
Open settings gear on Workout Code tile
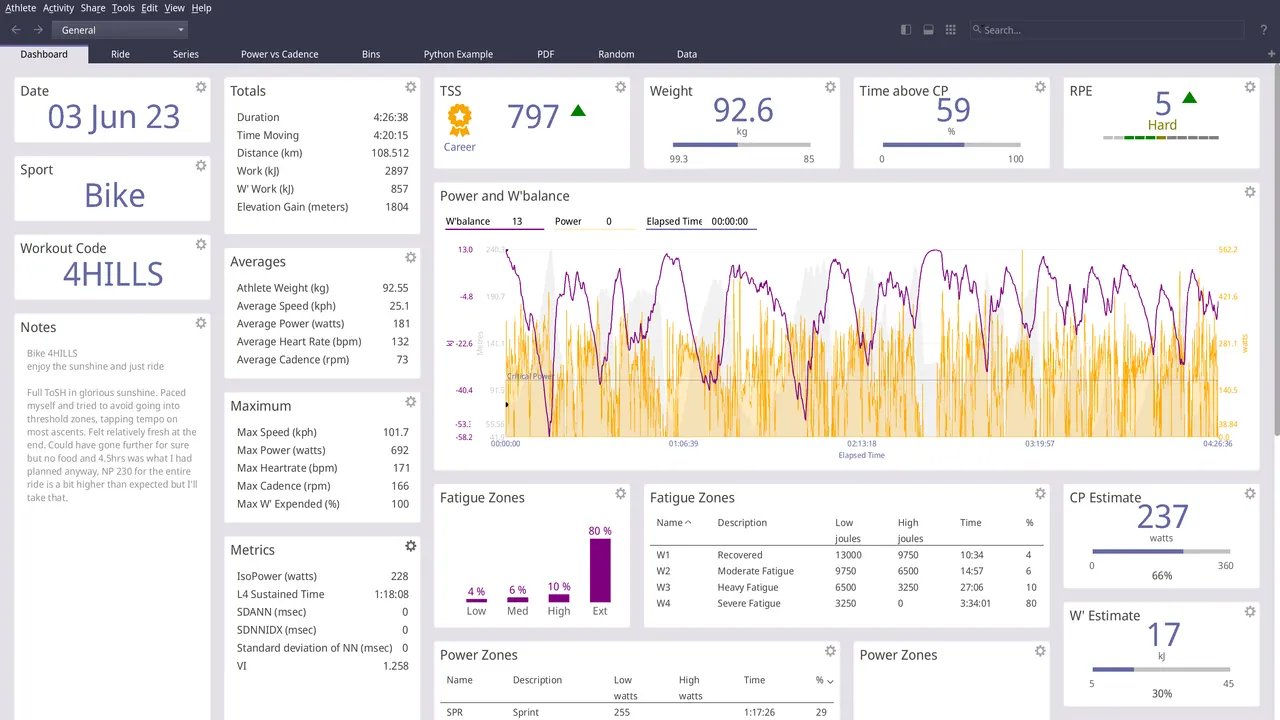201,244
